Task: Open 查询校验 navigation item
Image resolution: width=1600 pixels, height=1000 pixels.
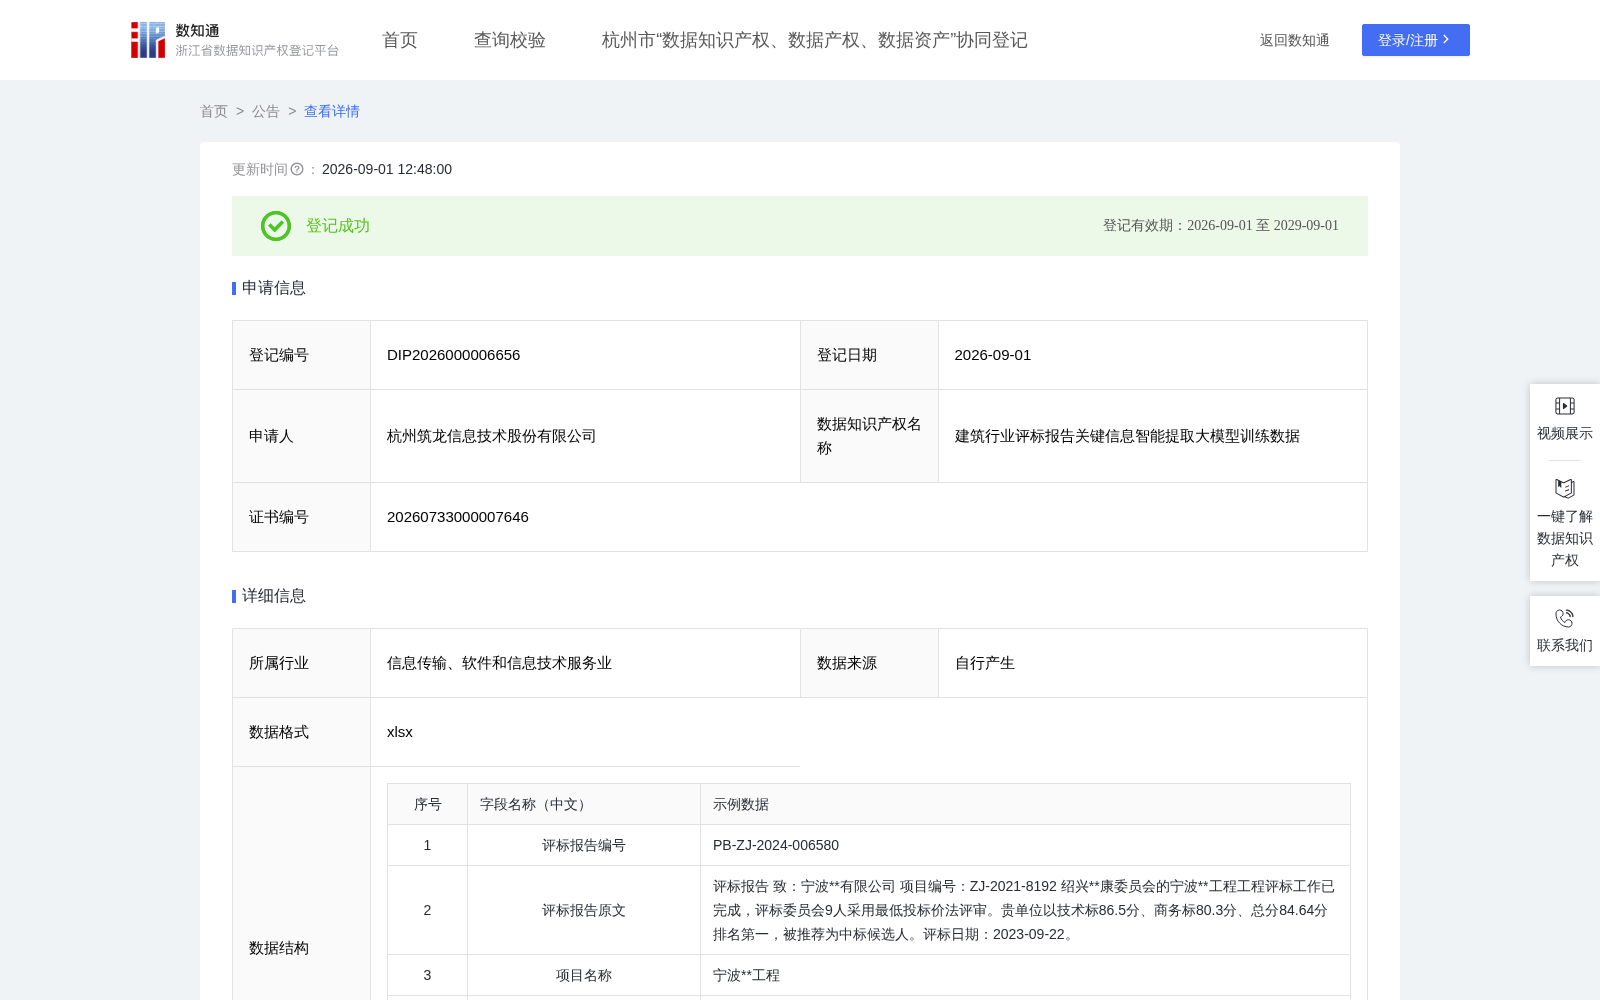Action: pyautogui.click(x=510, y=40)
